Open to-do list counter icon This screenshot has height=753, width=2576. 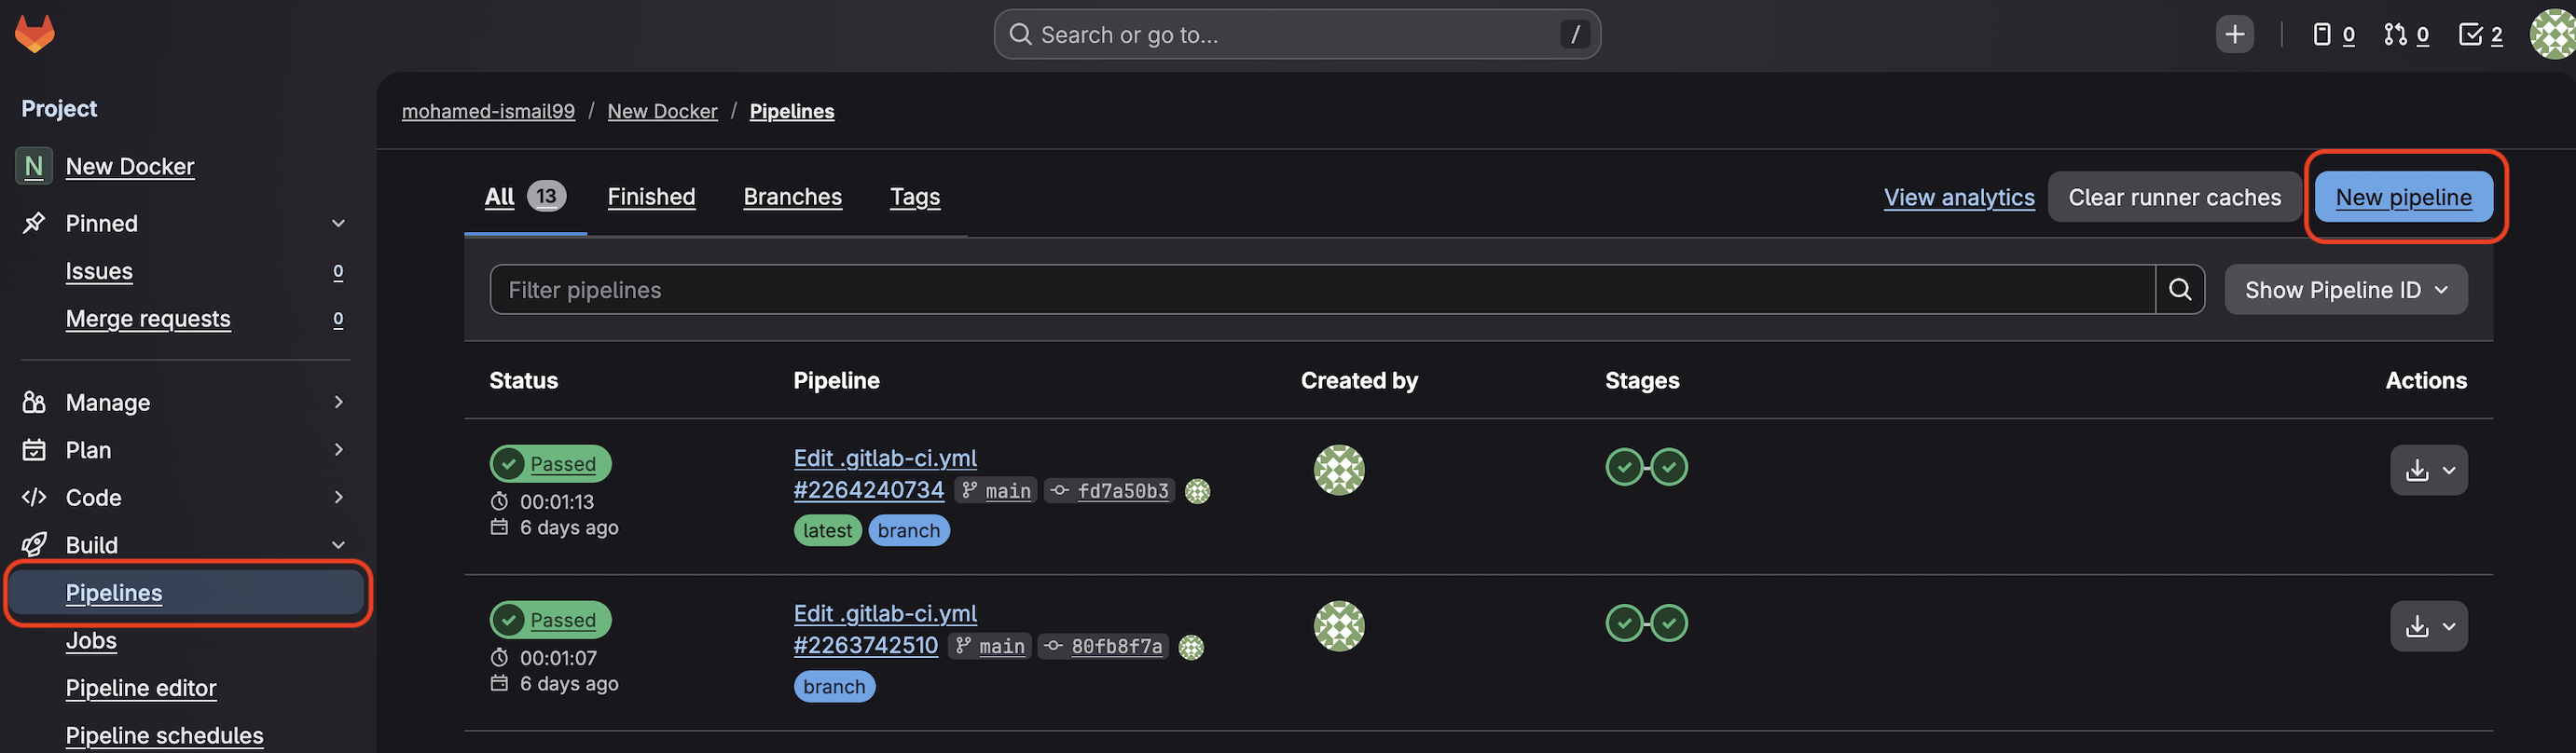(x=2480, y=34)
